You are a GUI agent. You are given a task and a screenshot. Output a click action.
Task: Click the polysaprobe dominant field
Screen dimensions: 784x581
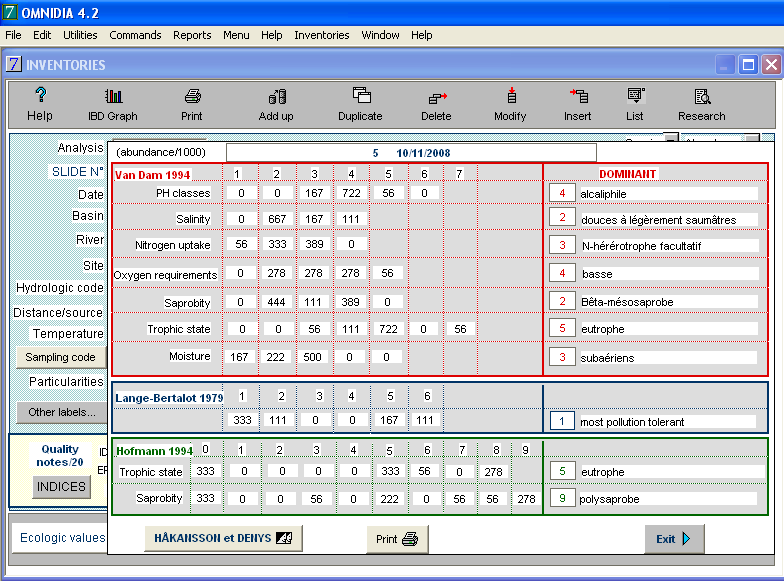click(668, 498)
